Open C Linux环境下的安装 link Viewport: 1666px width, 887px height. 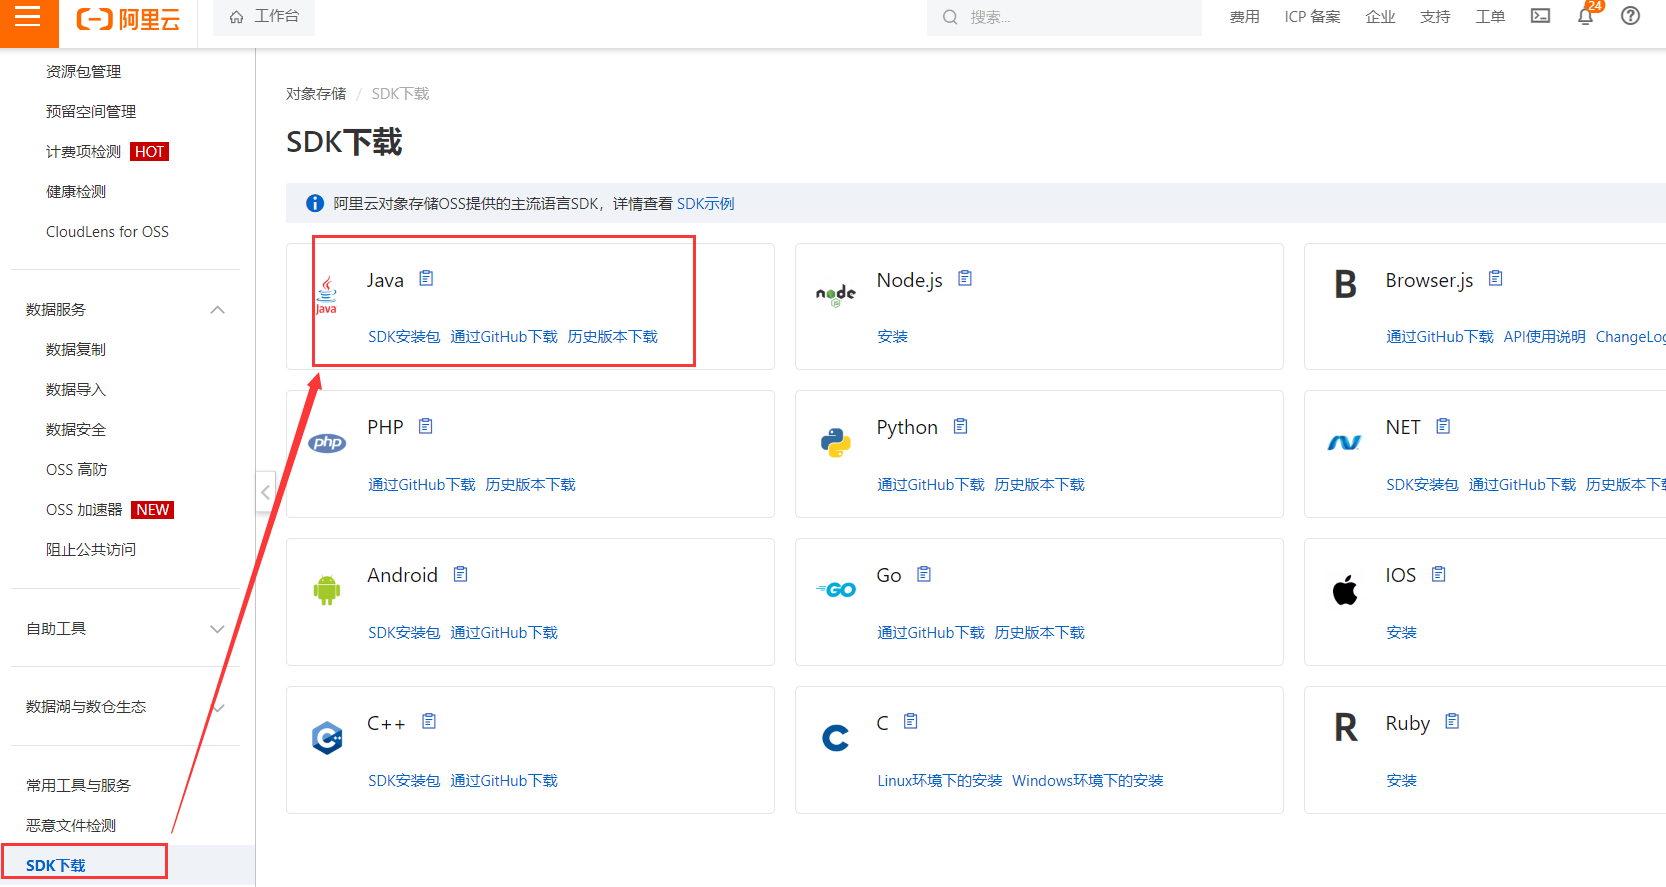click(x=940, y=780)
